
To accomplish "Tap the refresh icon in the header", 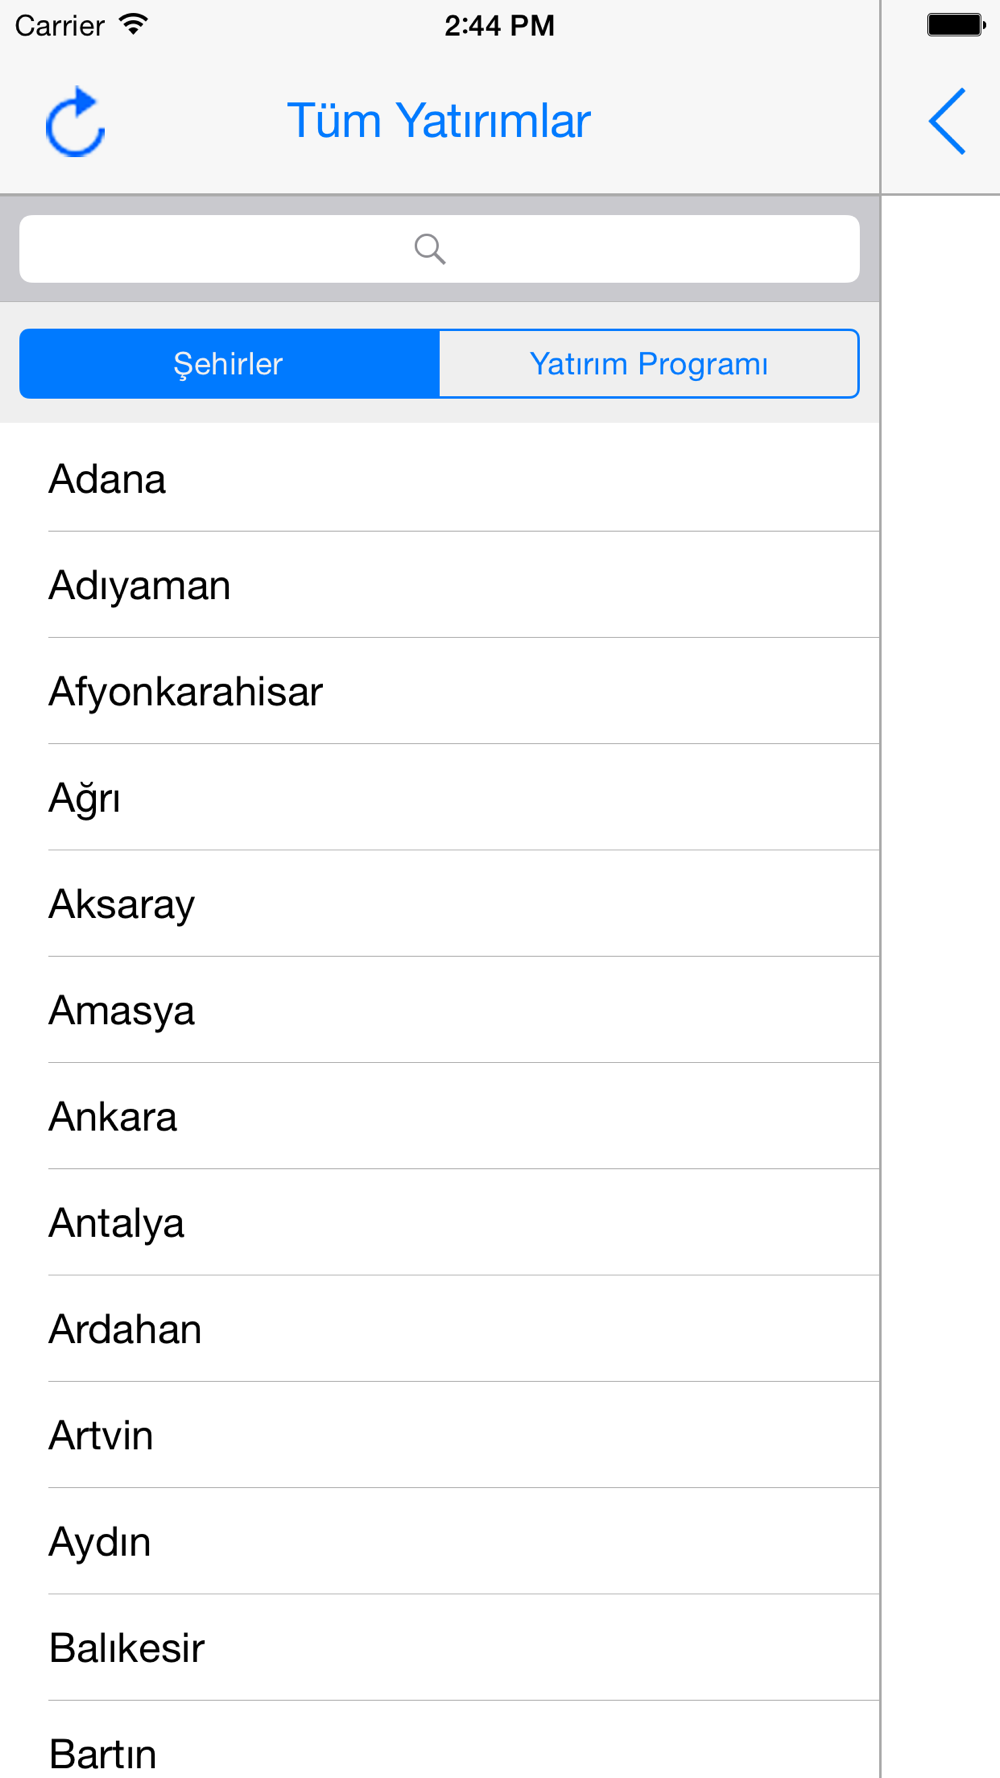I will pos(76,122).
